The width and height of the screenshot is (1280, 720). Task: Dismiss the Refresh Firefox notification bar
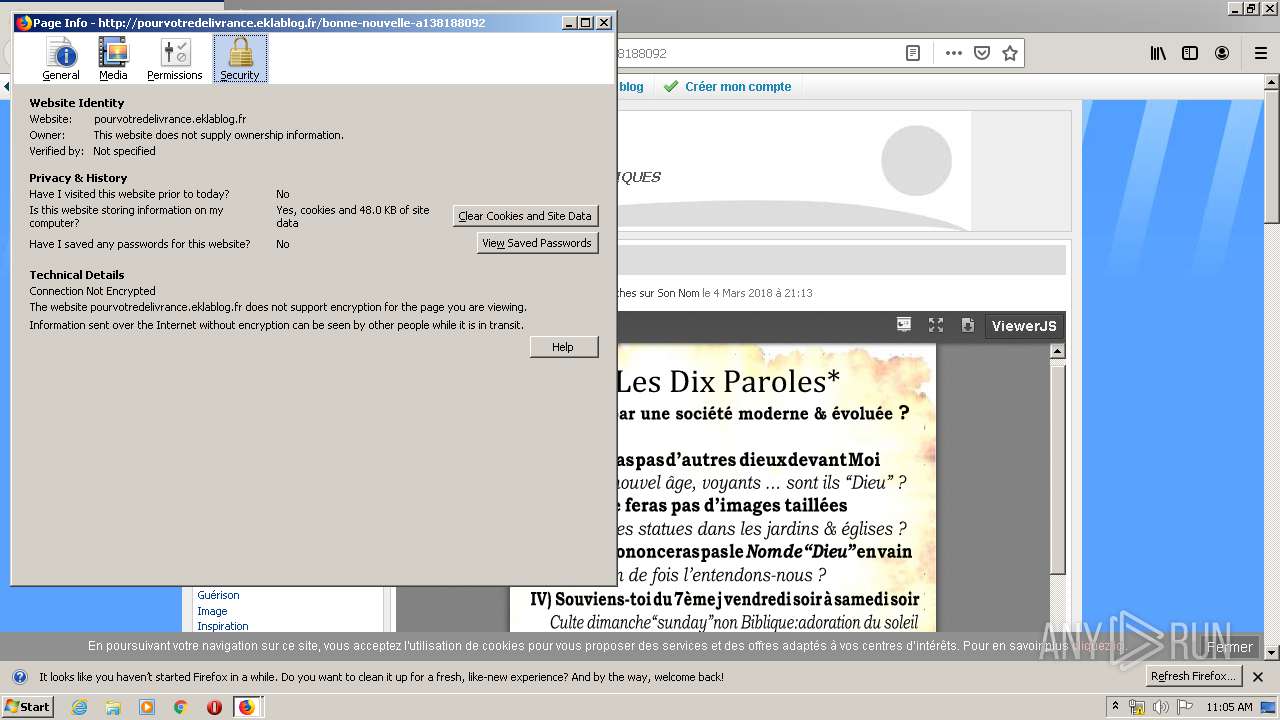[x=1258, y=677]
